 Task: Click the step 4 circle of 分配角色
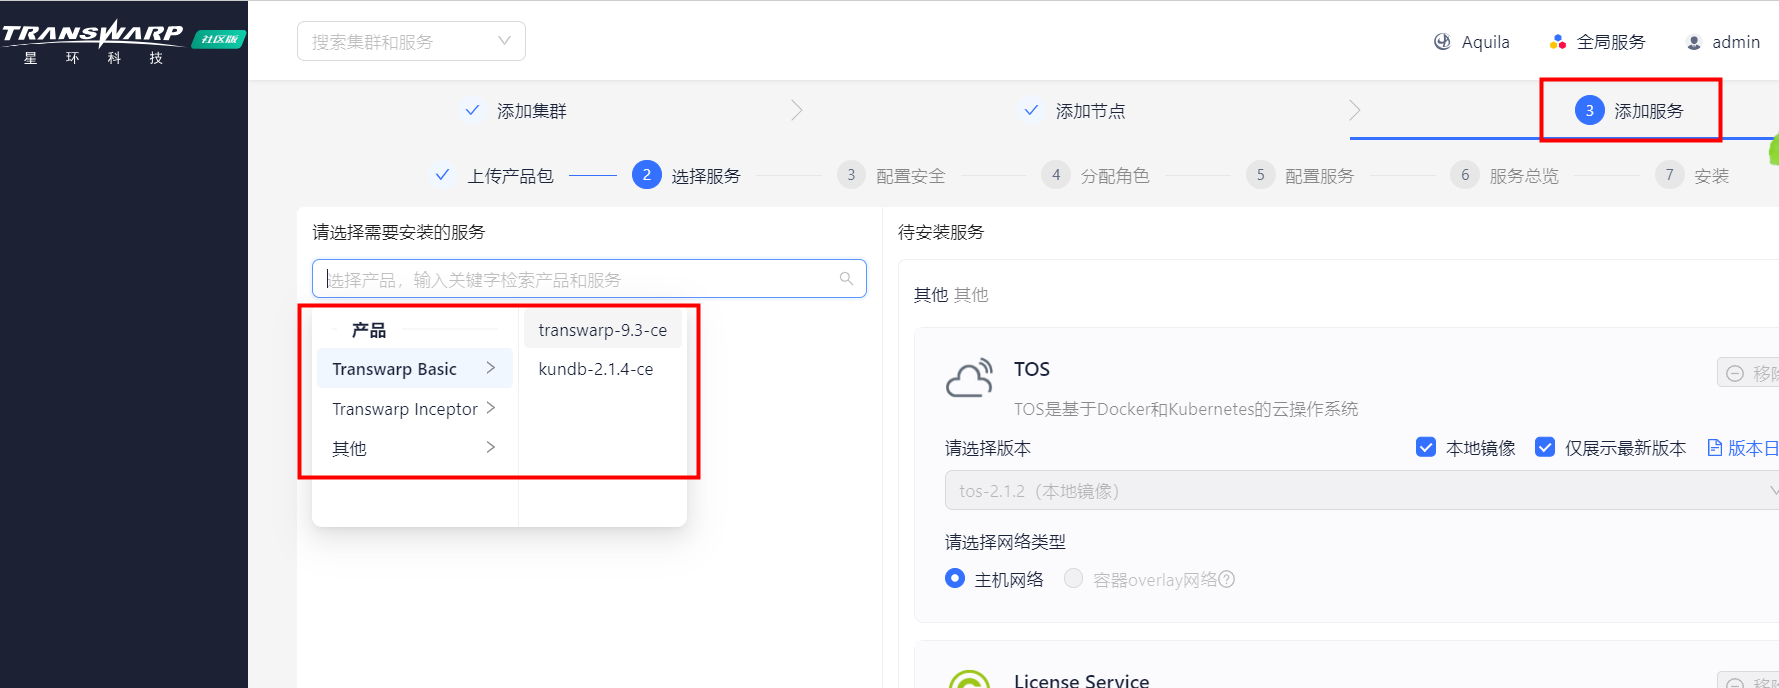1056,175
